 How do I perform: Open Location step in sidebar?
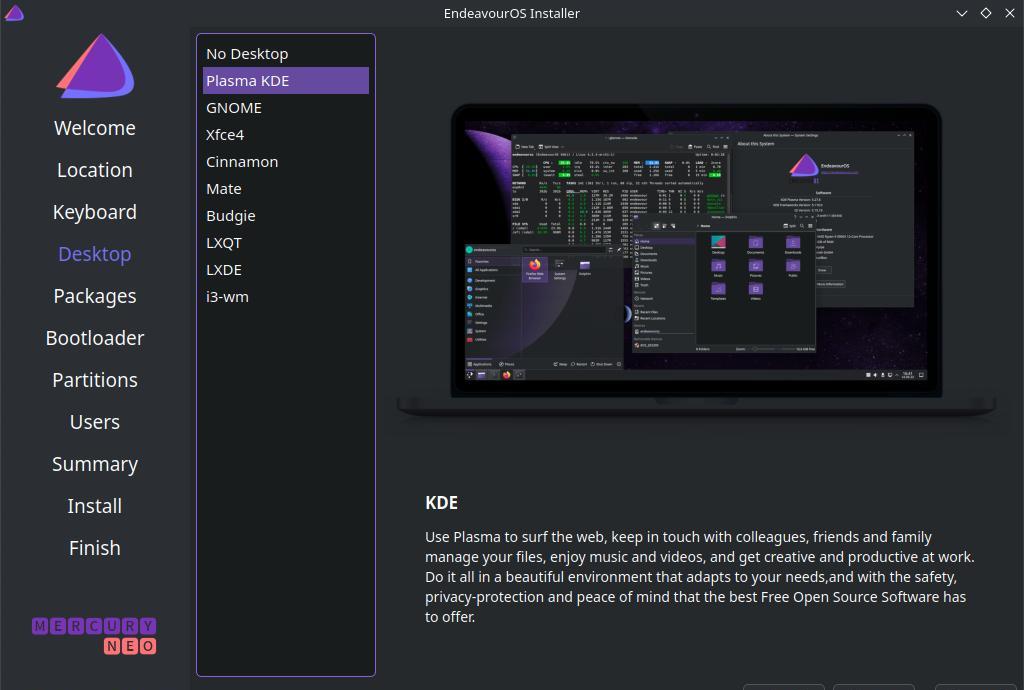coord(95,170)
